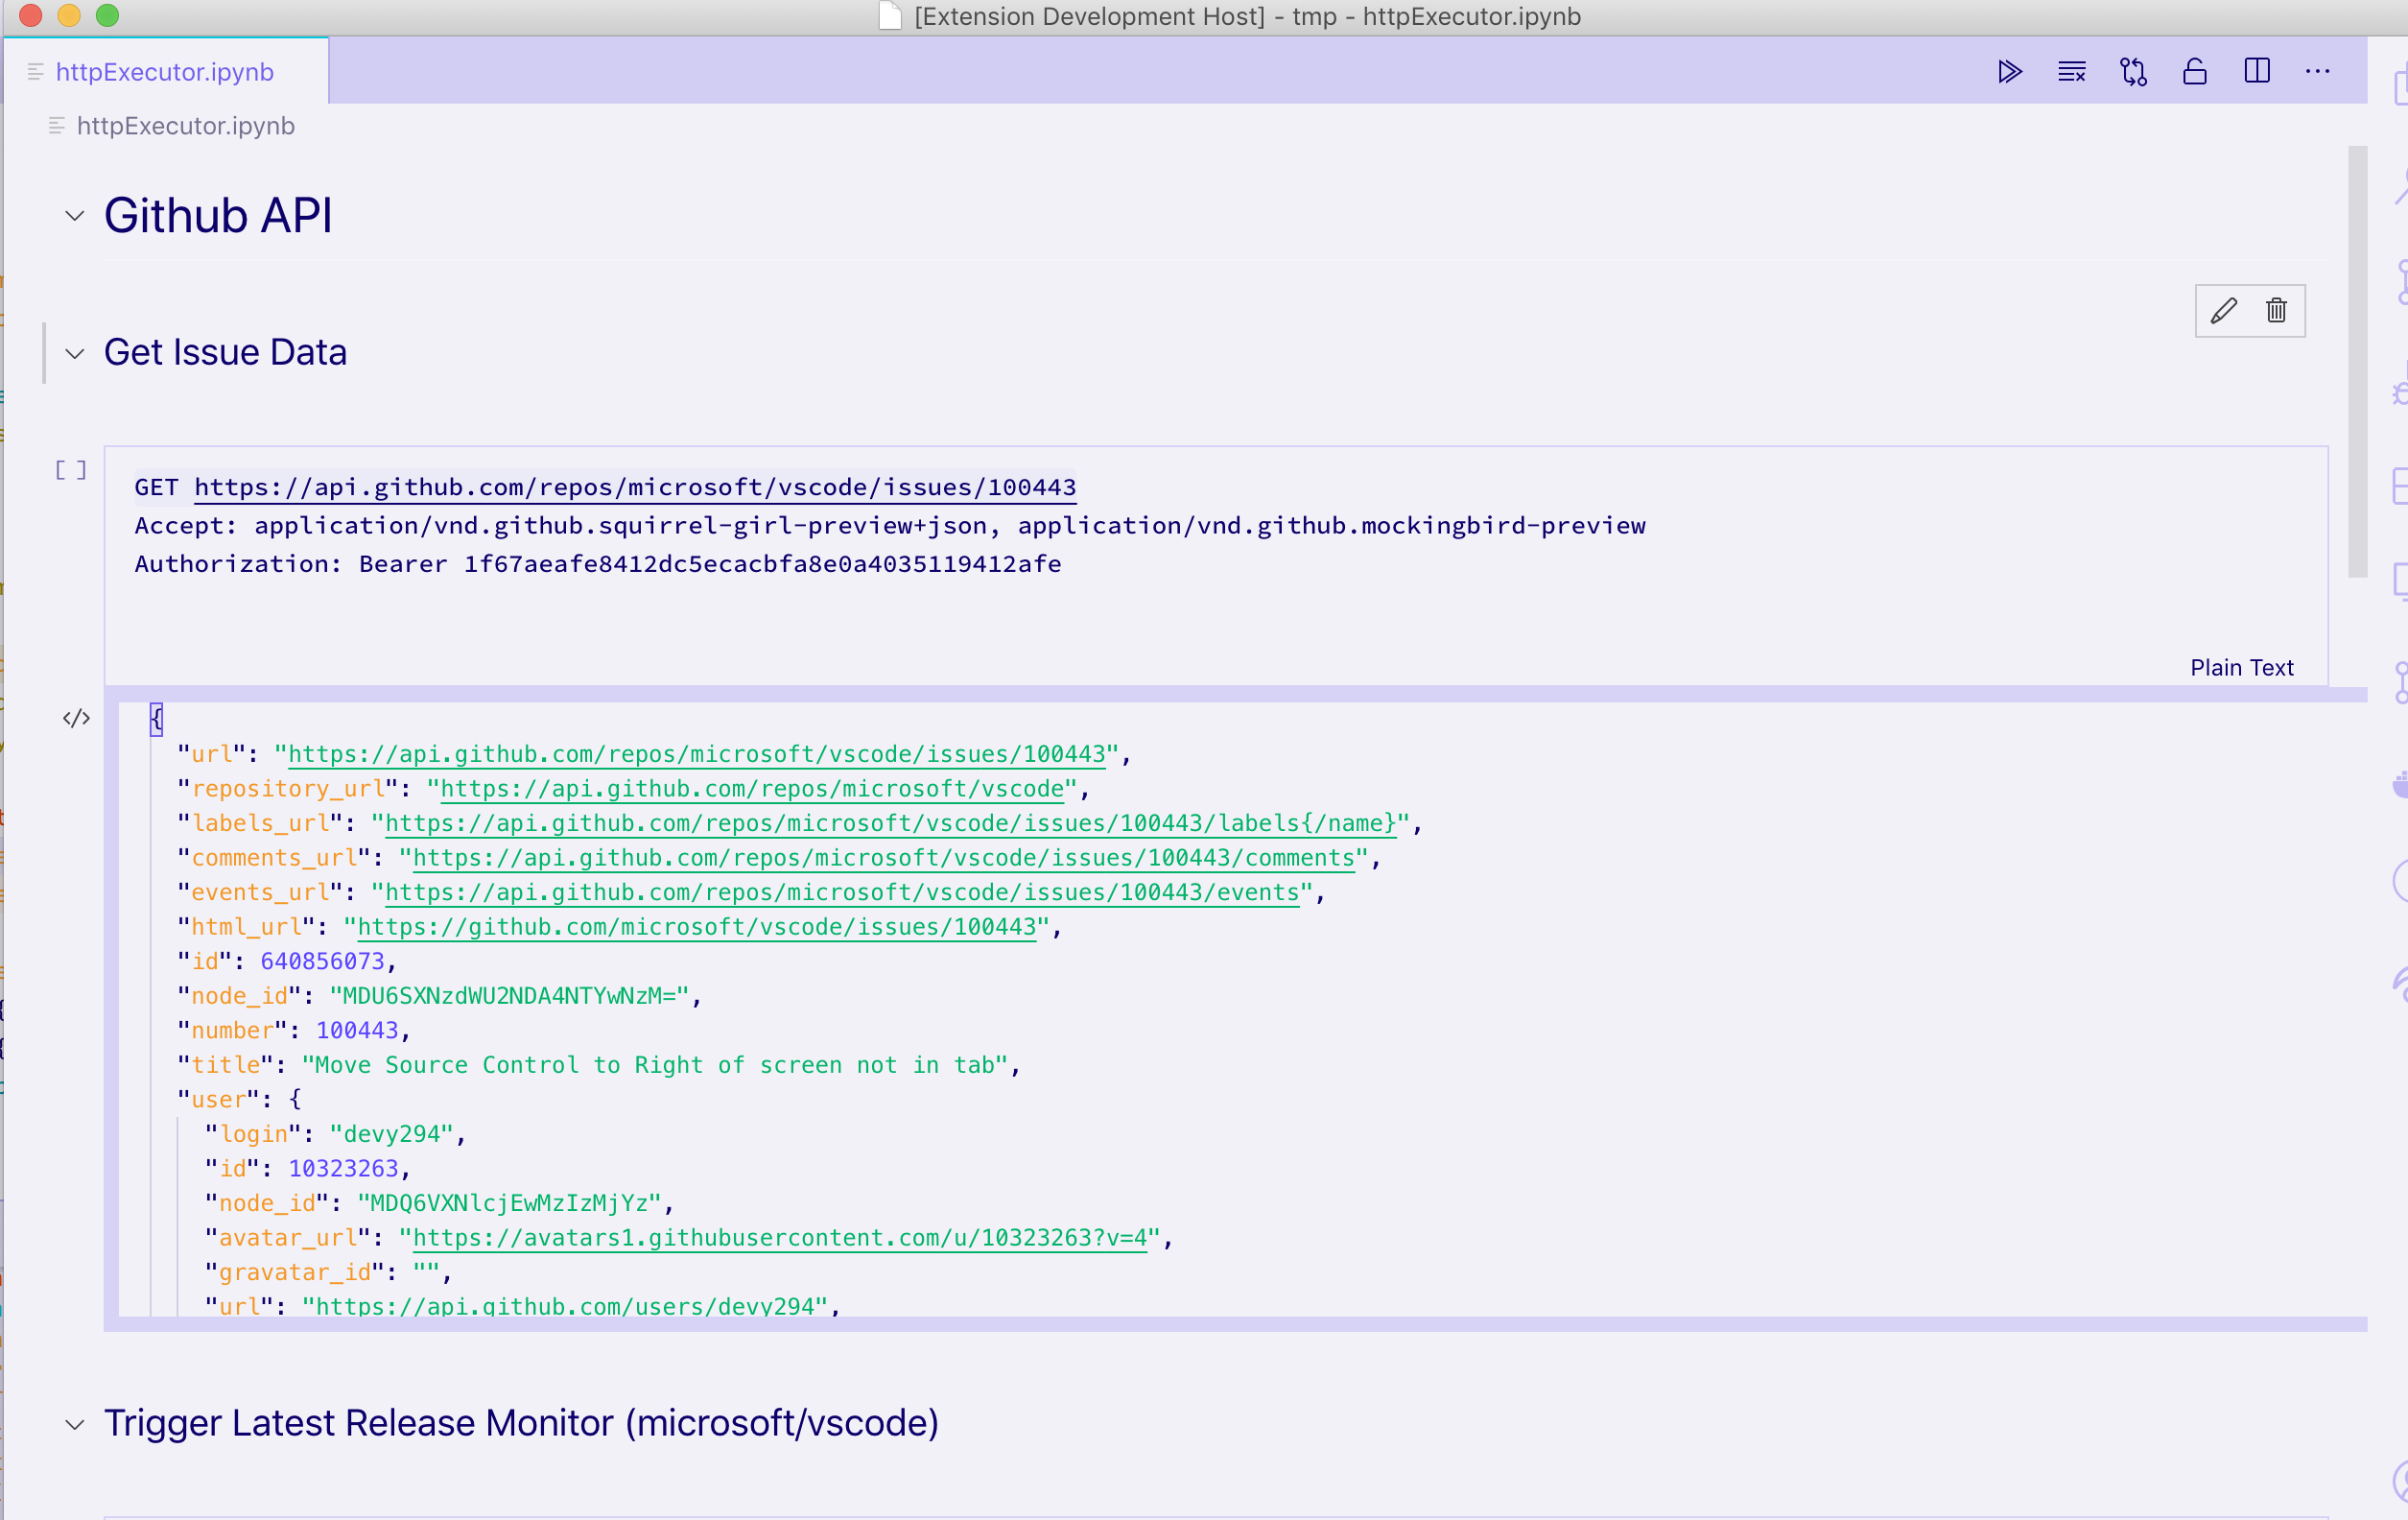Click the node_id value MDU6SXNzdWU2NDA4NTYwNzM=
The width and height of the screenshot is (2408, 1520).
[509, 996]
